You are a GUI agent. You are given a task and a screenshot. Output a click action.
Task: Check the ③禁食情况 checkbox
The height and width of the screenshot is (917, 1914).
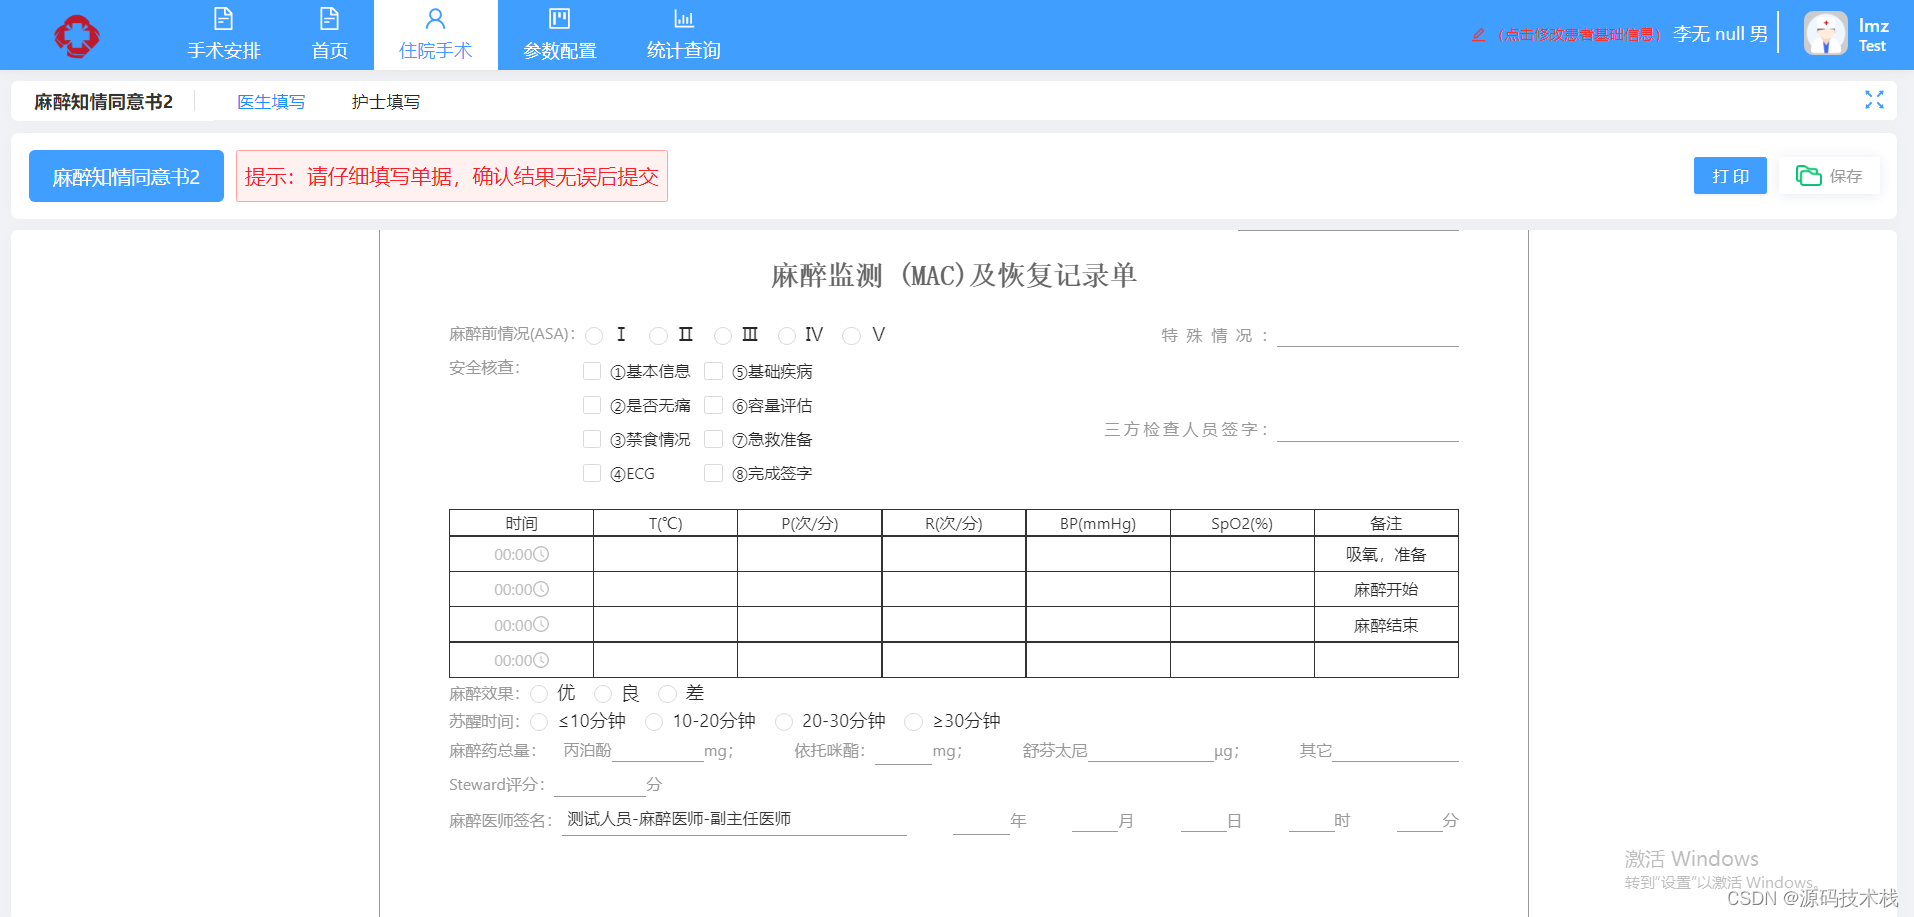(x=592, y=439)
